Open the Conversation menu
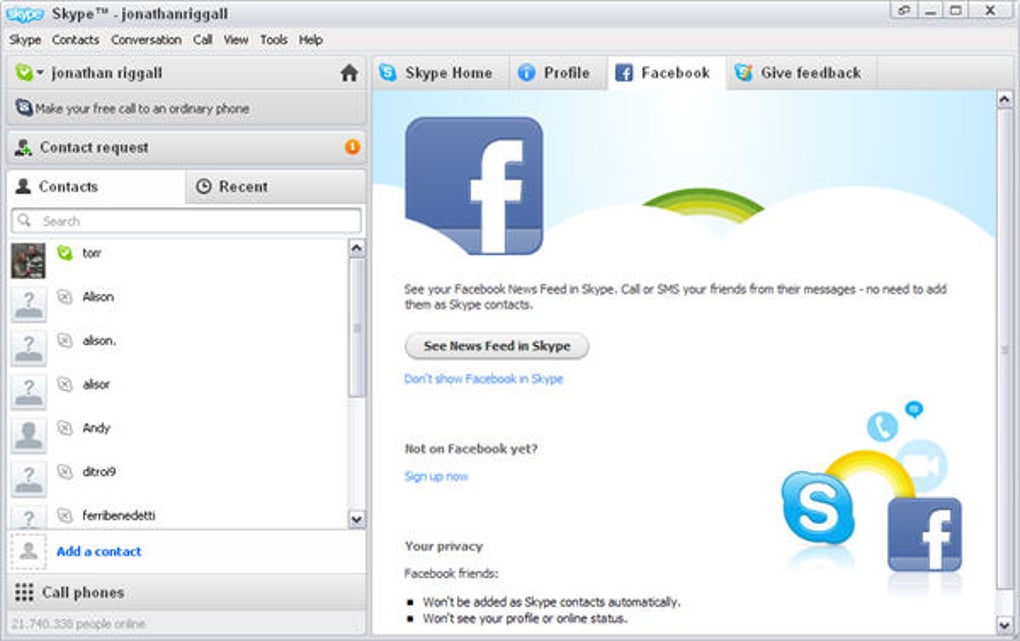1020x641 pixels. coord(146,40)
